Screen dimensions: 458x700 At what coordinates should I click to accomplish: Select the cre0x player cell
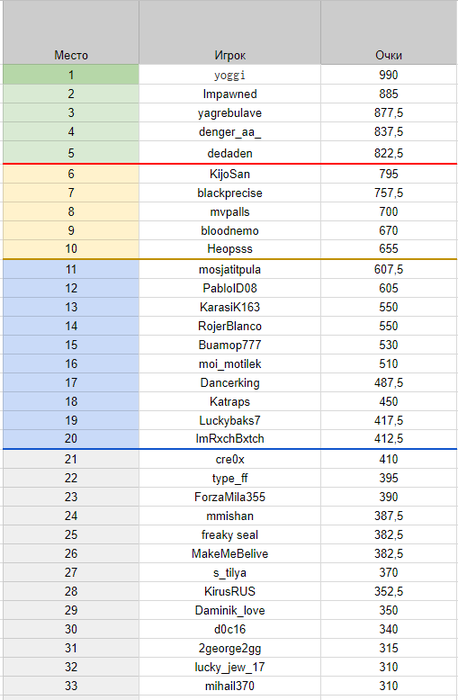[229, 459]
